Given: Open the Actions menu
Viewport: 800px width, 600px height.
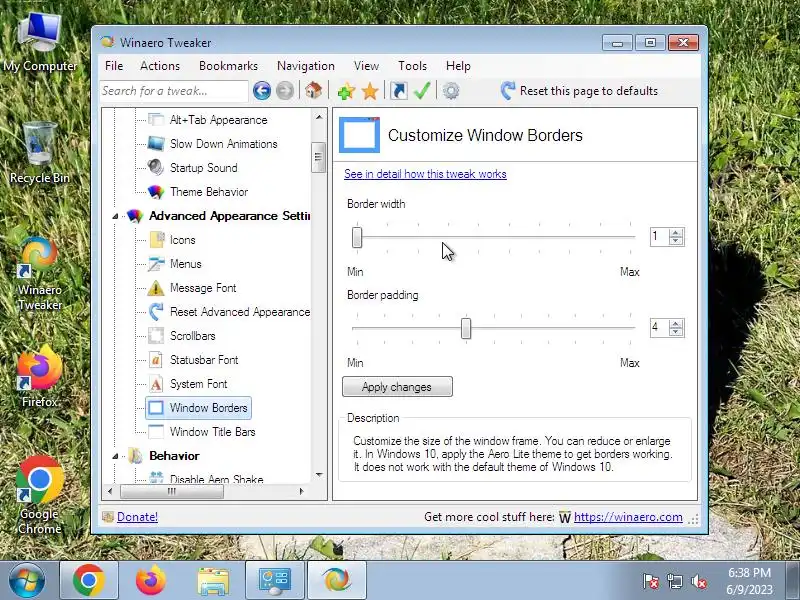Looking at the screenshot, I should tap(160, 66).
